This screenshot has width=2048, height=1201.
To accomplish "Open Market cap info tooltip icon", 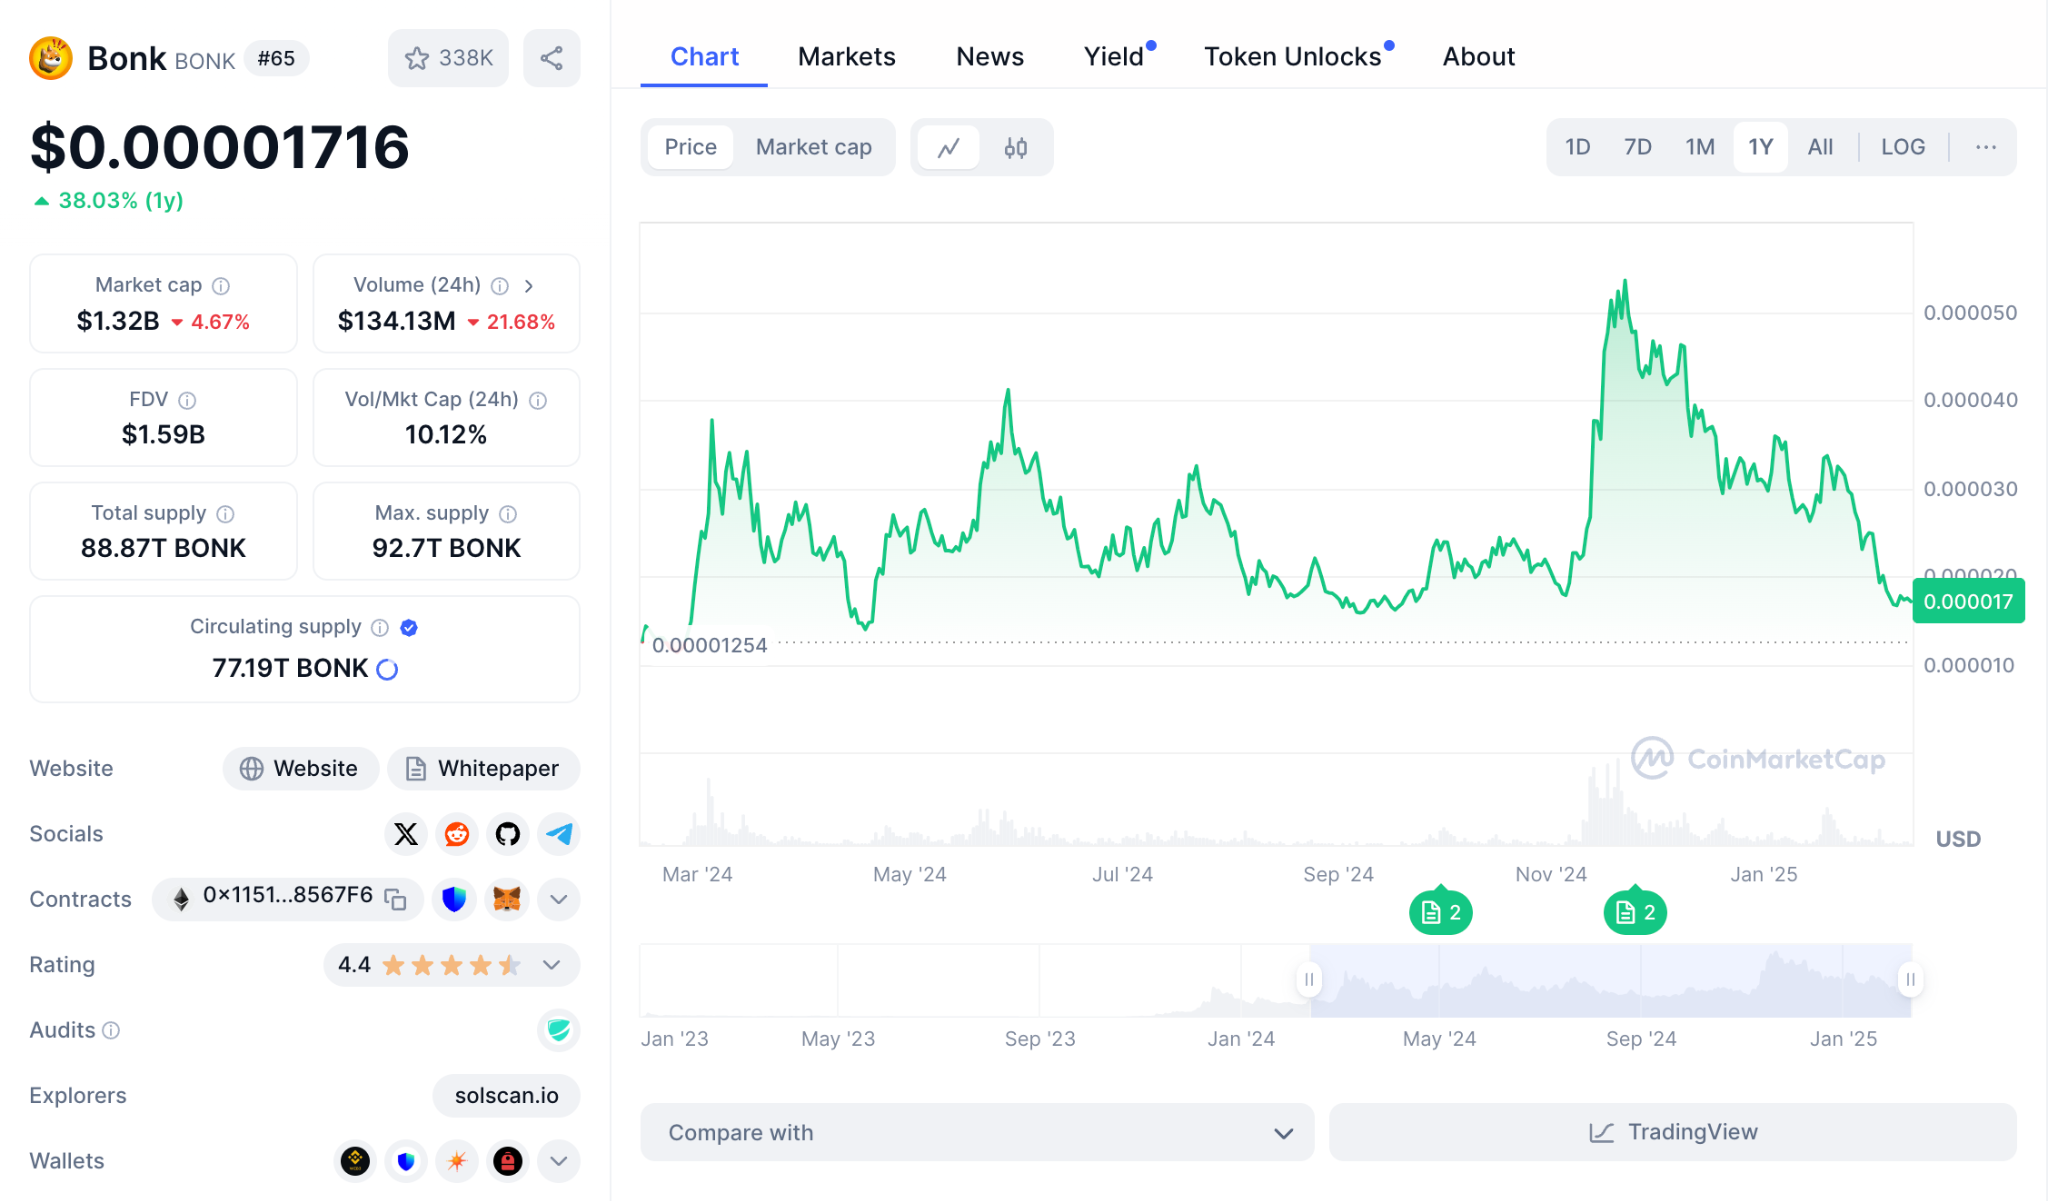I will click(221, 286).
